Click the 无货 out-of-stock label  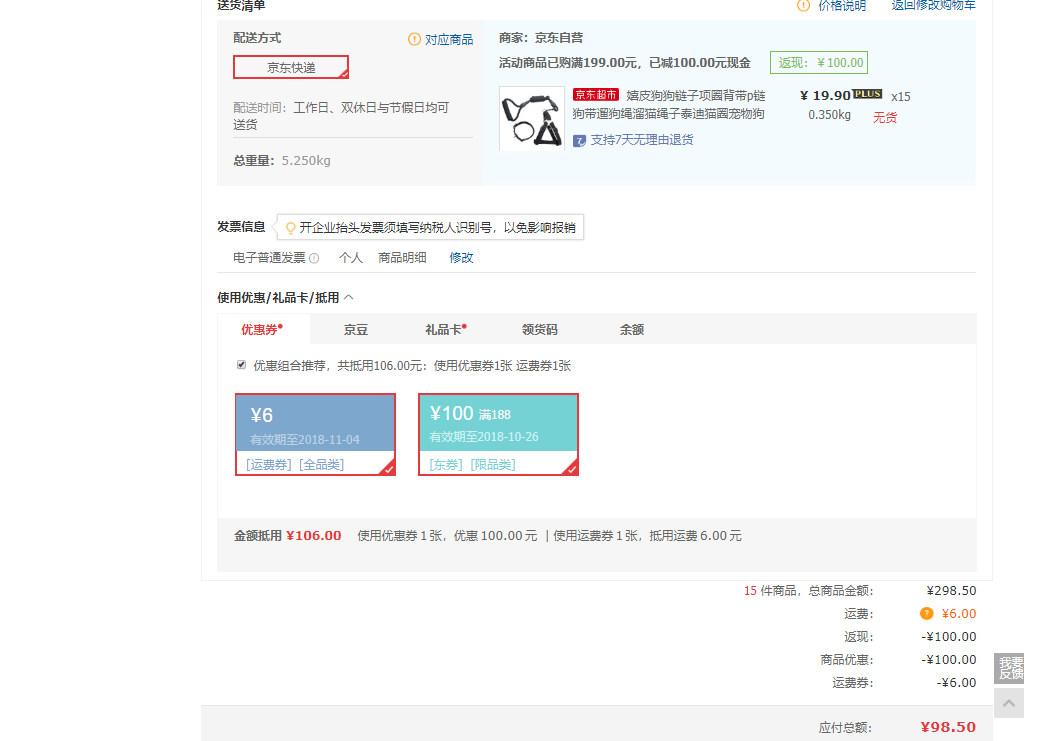pyautogui.click(x=885, y=117)
